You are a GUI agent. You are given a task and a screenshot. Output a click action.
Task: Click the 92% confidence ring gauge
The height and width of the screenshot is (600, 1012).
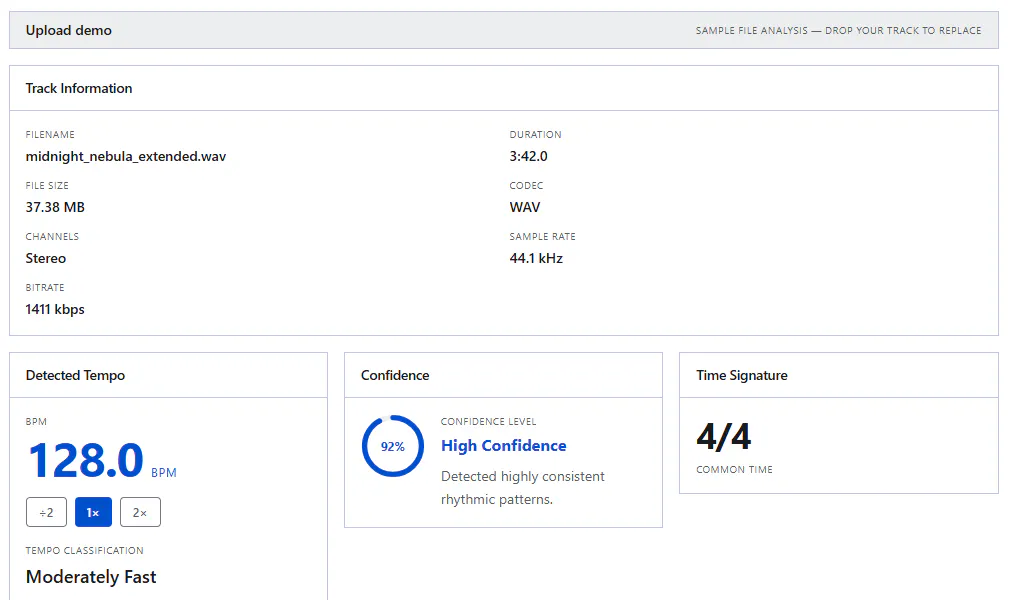click(x=392, y=446)
